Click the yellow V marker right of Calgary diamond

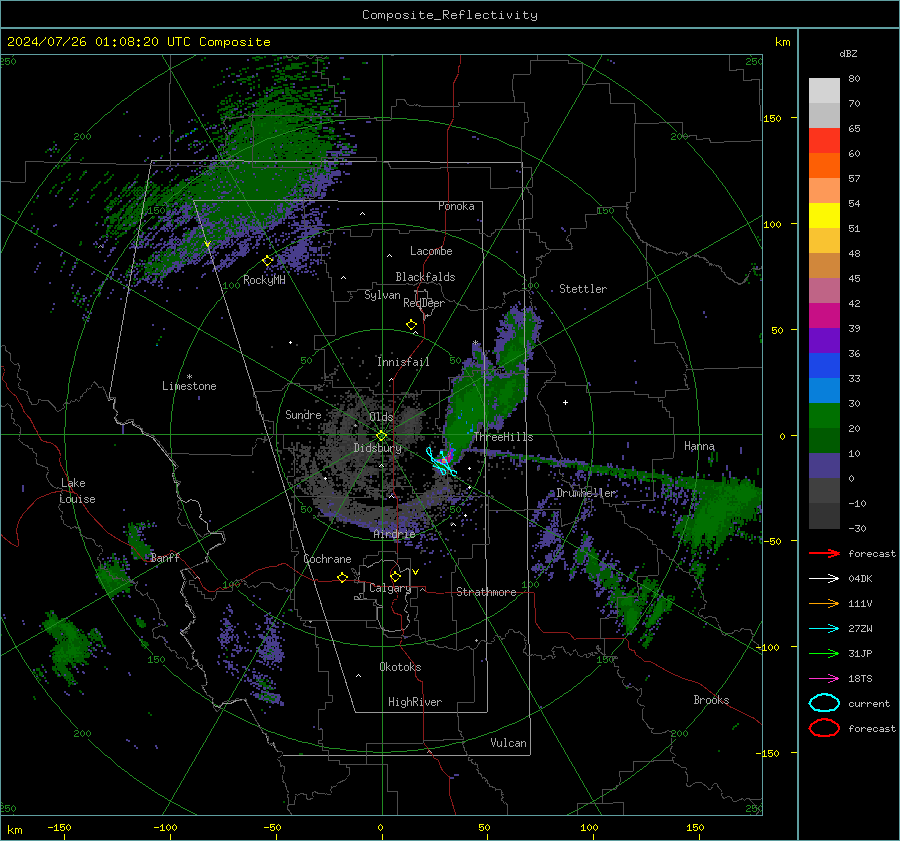tap(415, 572)
